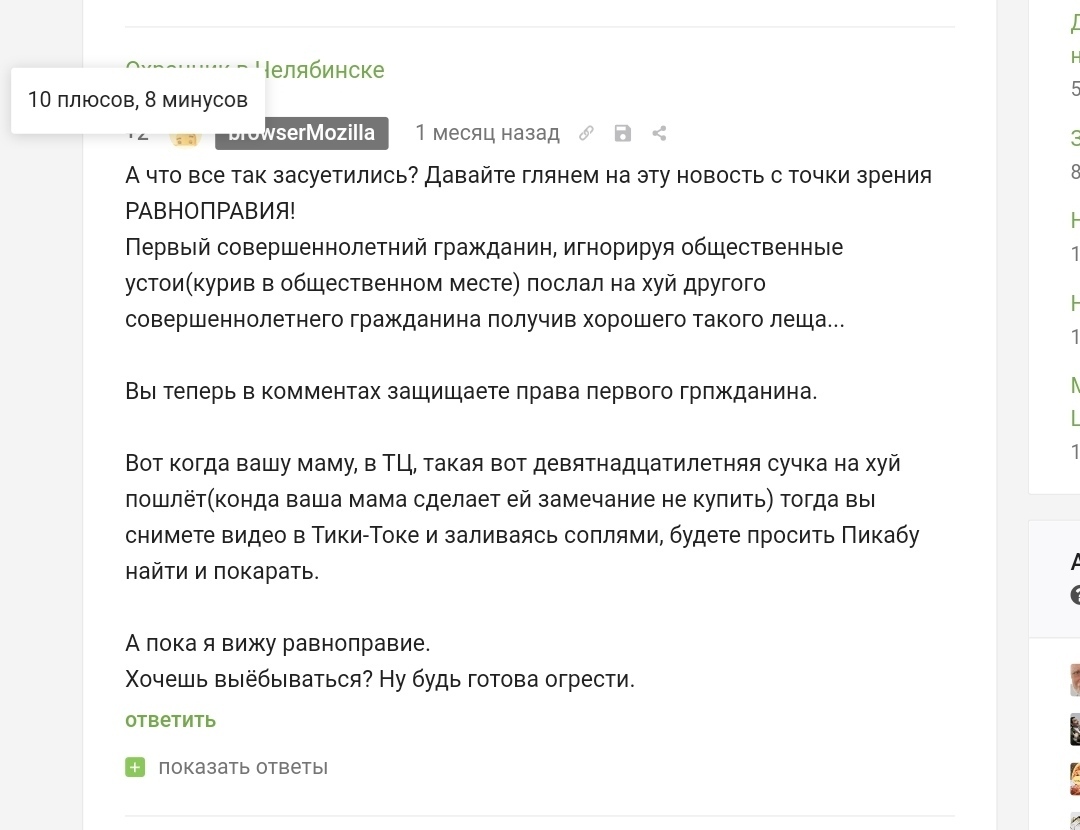Click the comment rating number 12
Screen dimensions: 1080x830
138,135
